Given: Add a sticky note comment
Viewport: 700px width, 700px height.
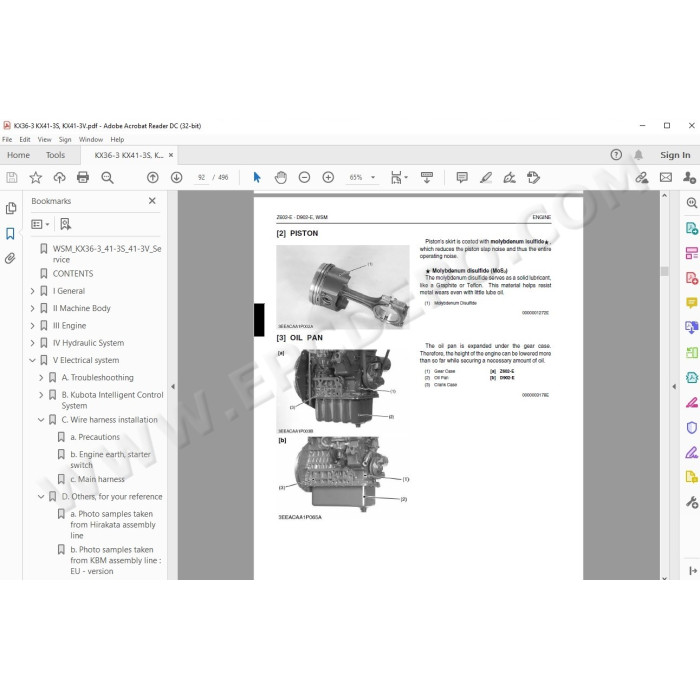Looking at the screenshot, I should point(462,178).
